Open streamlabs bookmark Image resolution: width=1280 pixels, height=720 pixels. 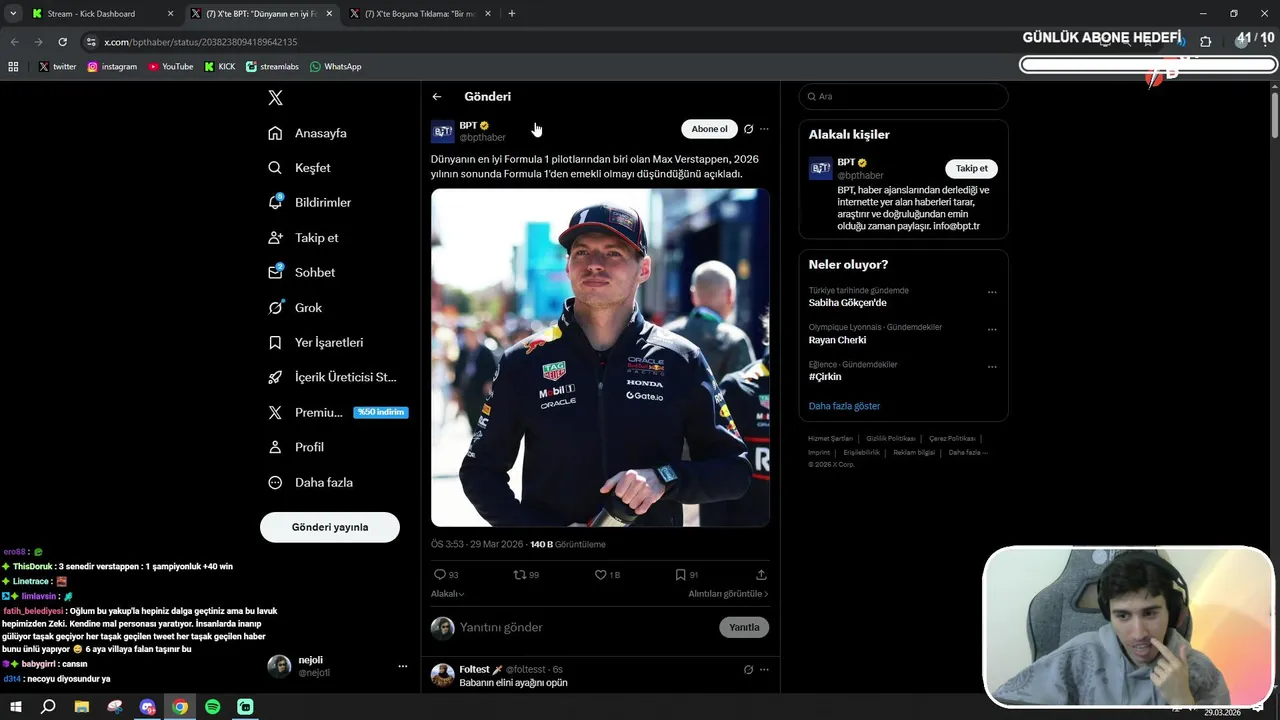(x=272, y=67)
